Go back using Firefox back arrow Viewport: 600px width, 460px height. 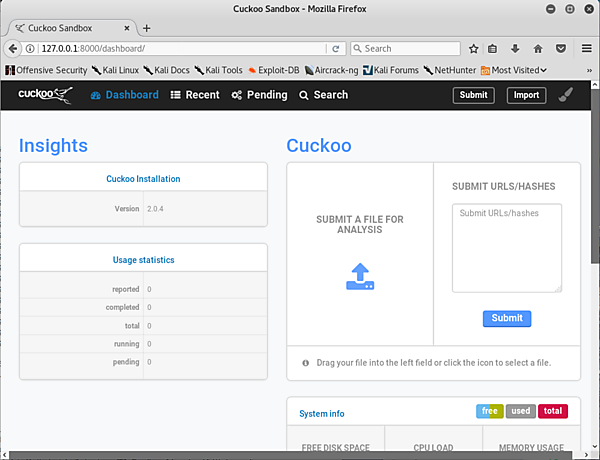[15, 48]
